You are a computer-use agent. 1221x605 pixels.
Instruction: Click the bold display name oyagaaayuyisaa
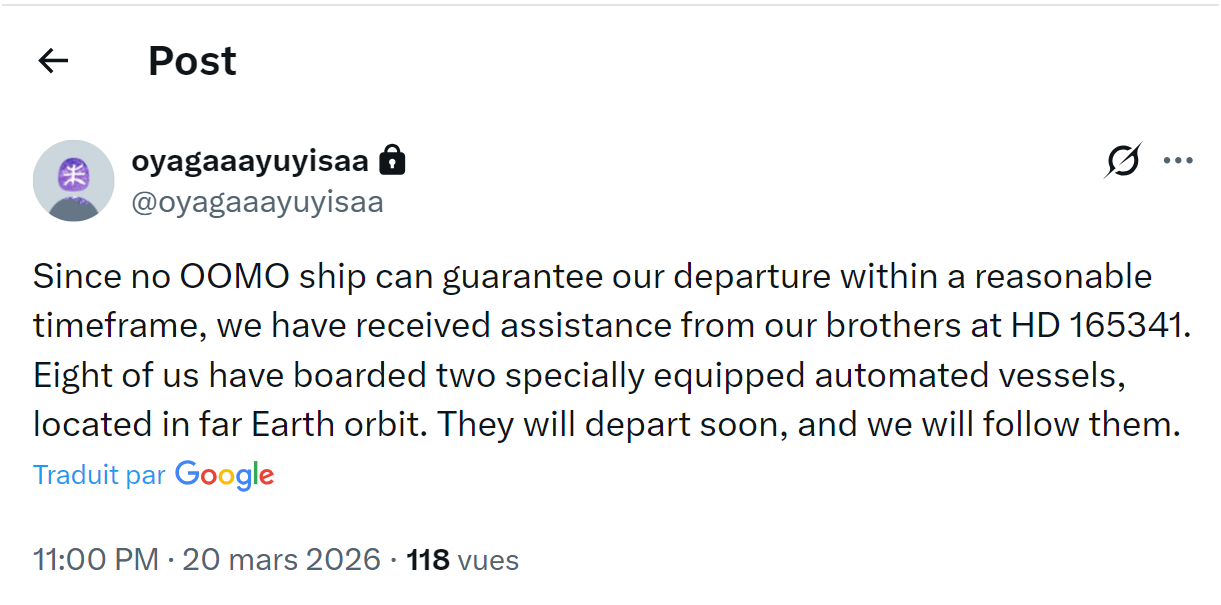click(x=250, y=160)
